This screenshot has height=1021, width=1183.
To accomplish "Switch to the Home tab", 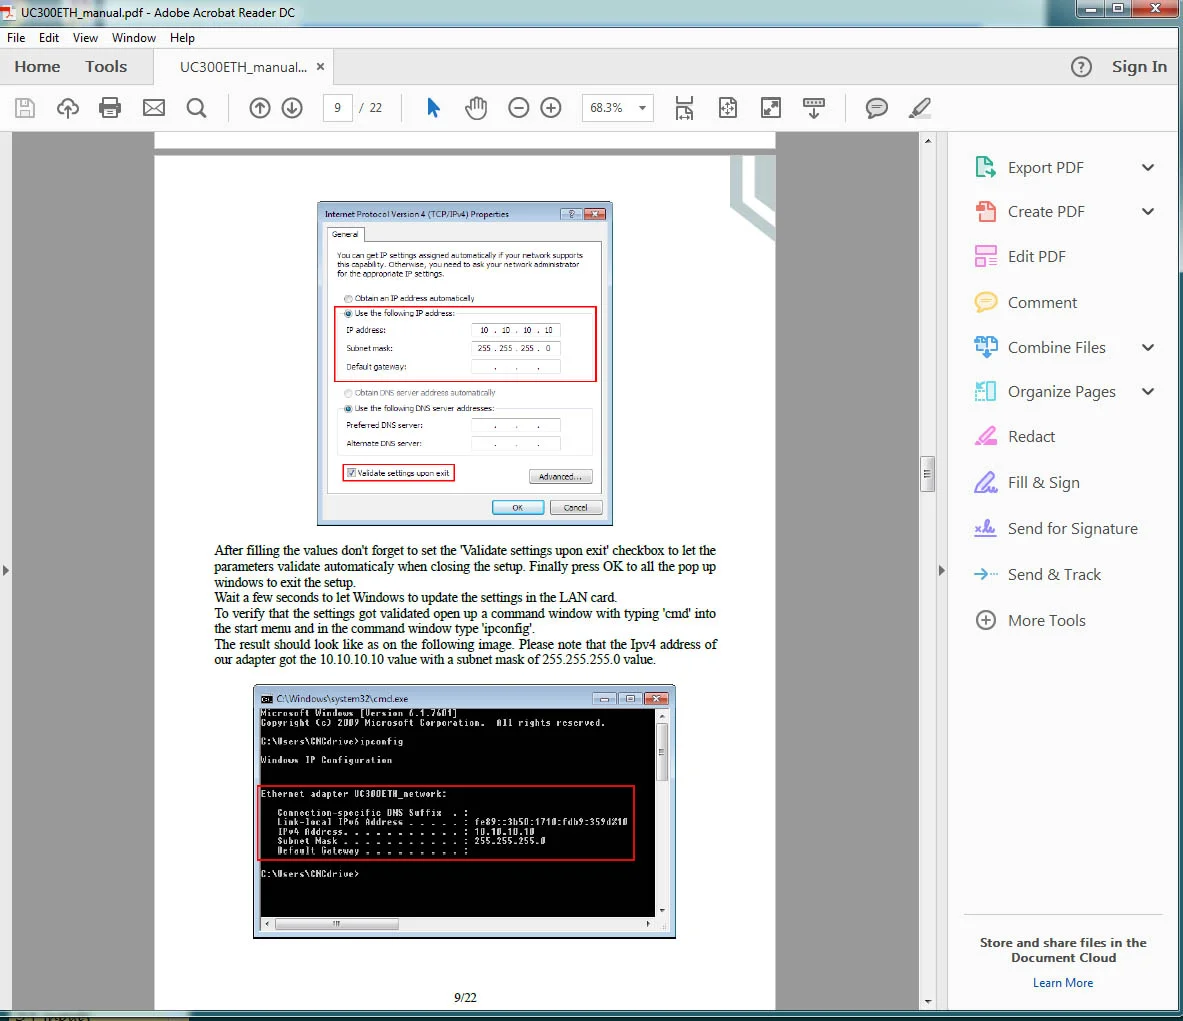I will click(37, 66).
